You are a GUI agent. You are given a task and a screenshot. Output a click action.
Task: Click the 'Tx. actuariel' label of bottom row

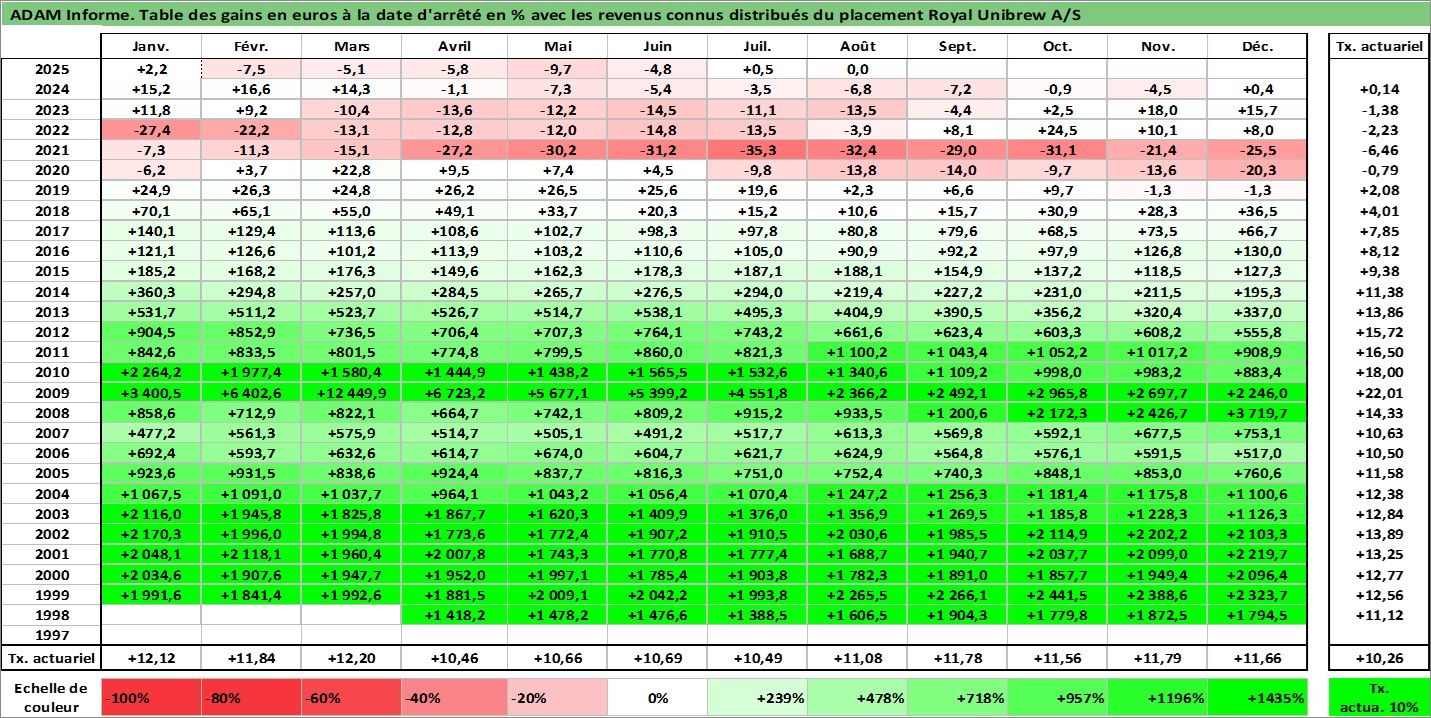[x=52, y=658]
